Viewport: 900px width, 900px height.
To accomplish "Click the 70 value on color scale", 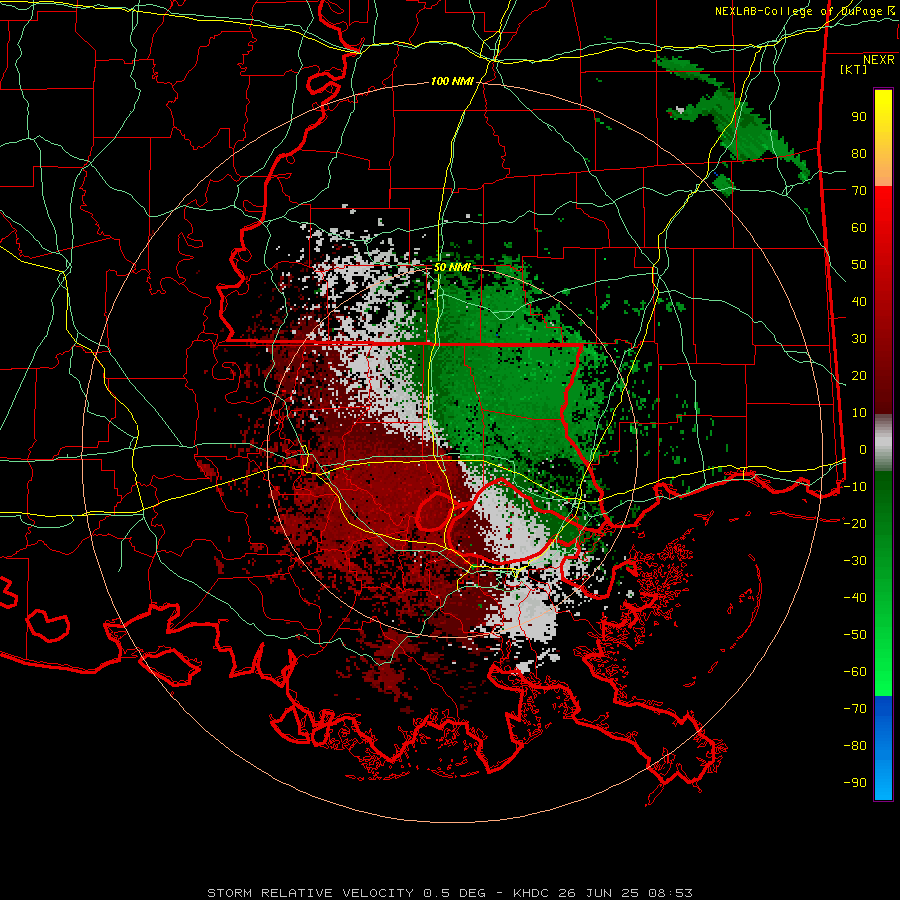I will pyautogui.click(x=859, y=191).
